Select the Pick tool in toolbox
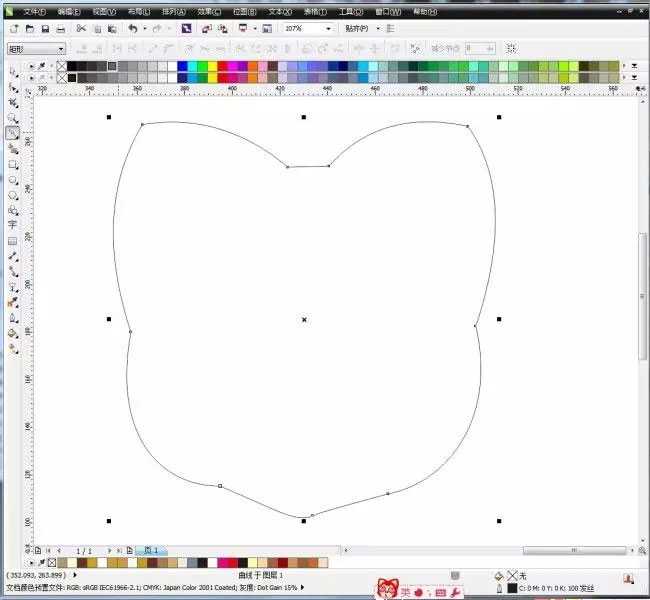 [13, 72]
